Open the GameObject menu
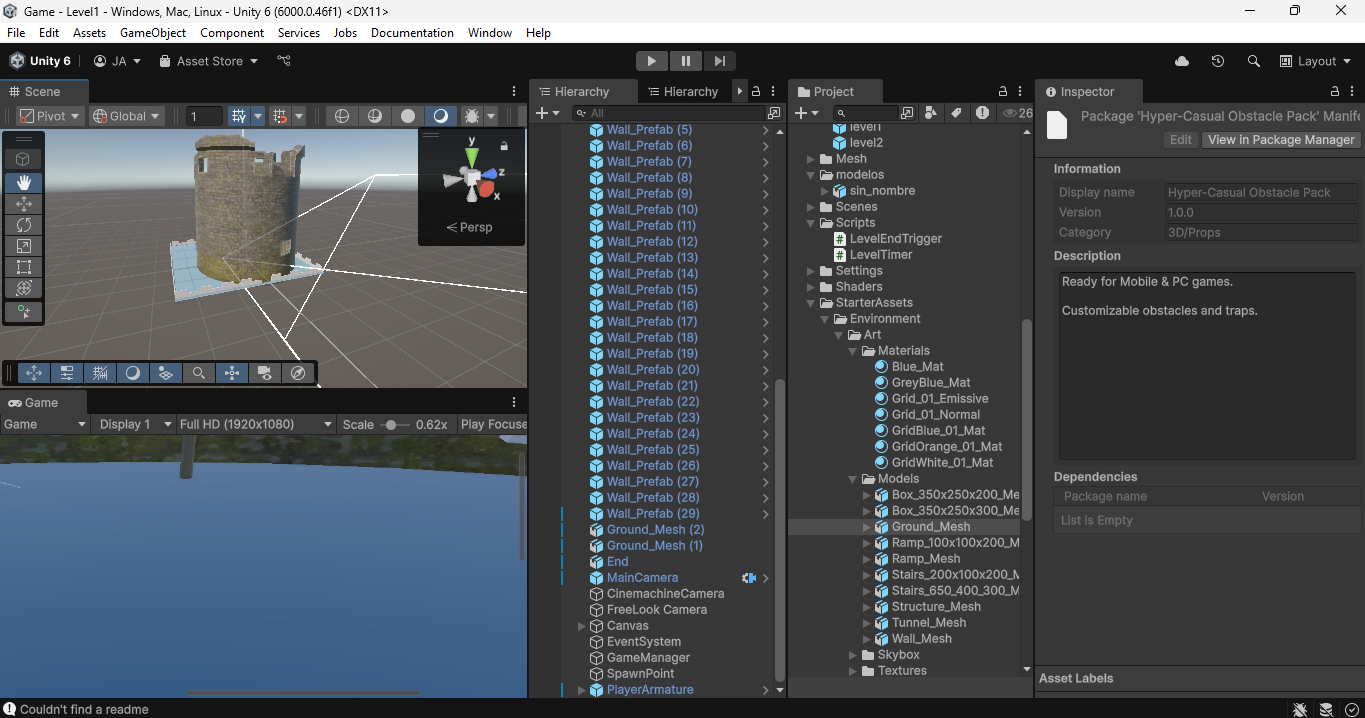 (153, 33)
